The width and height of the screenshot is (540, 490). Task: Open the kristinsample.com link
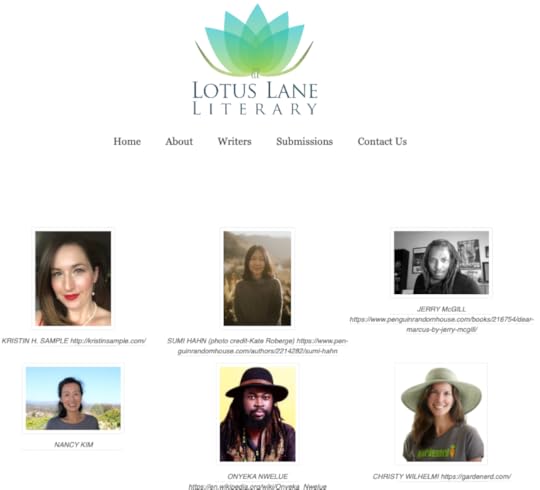tap(108, 341)
